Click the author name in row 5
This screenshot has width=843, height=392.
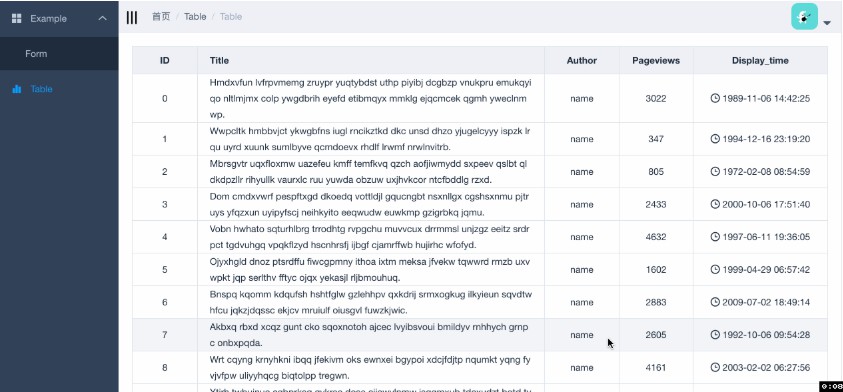pyautogui.click(x=582, y=269)
